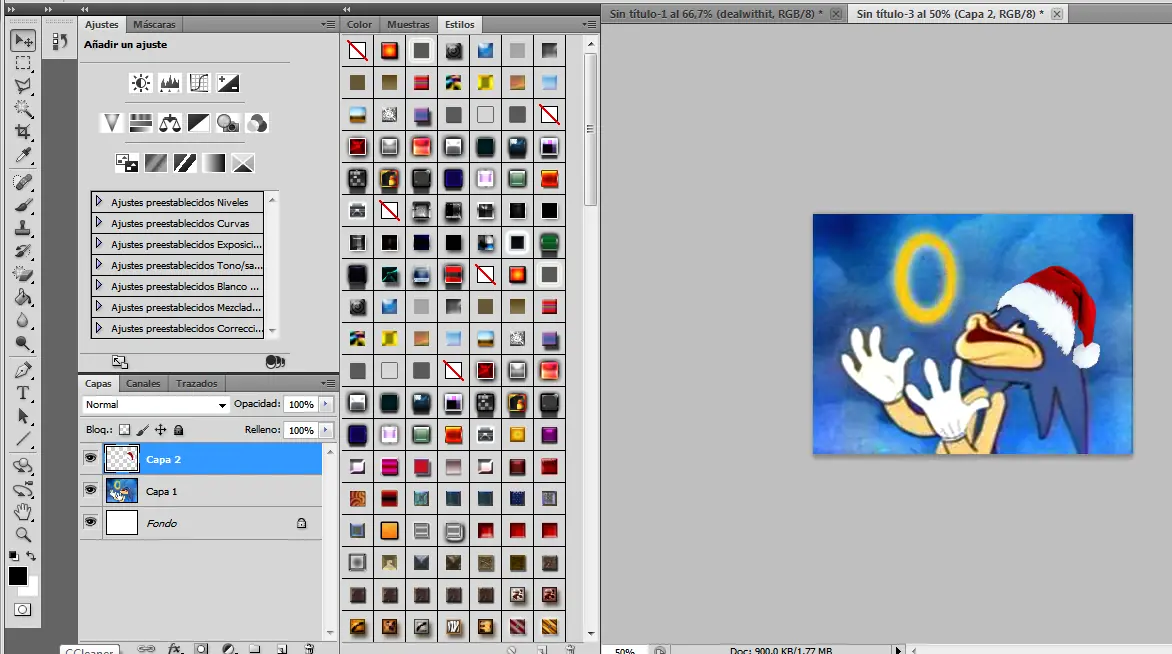Switch to Sin título-1 document tab
Screen dimensions: 1172x654
(x=715, y=14)
